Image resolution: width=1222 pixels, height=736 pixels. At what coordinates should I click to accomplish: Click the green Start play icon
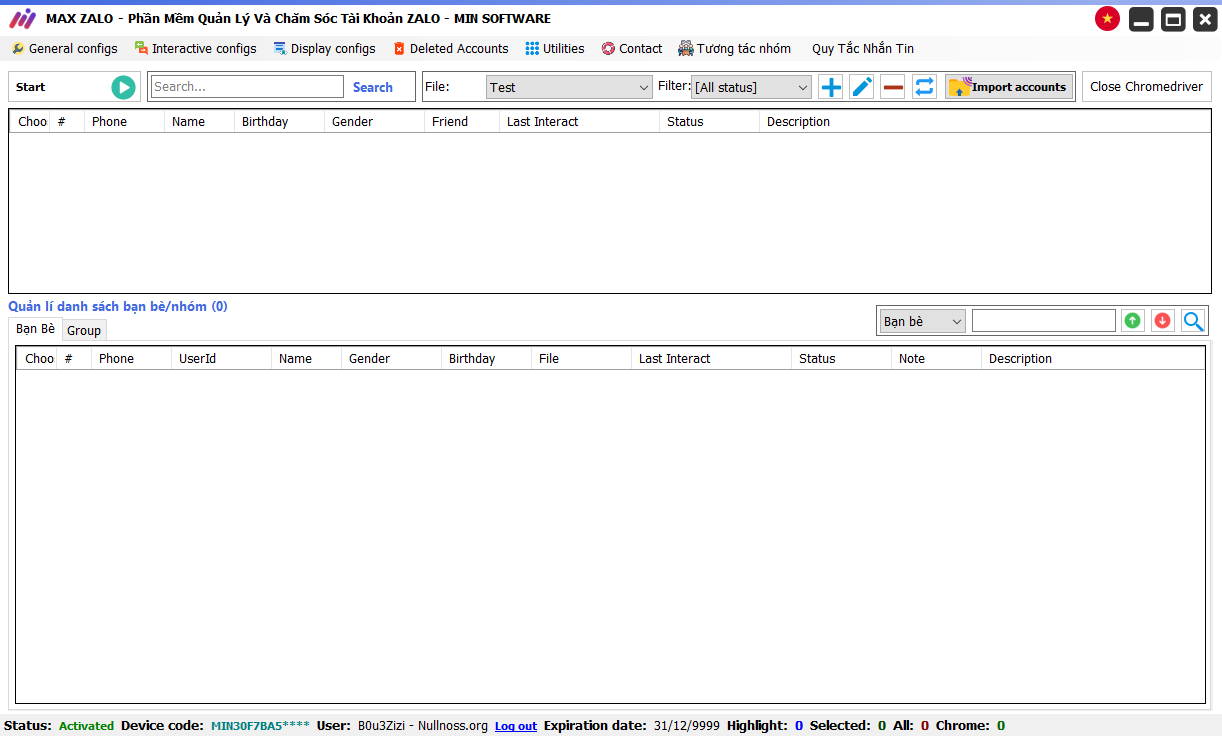click(123, 87)
